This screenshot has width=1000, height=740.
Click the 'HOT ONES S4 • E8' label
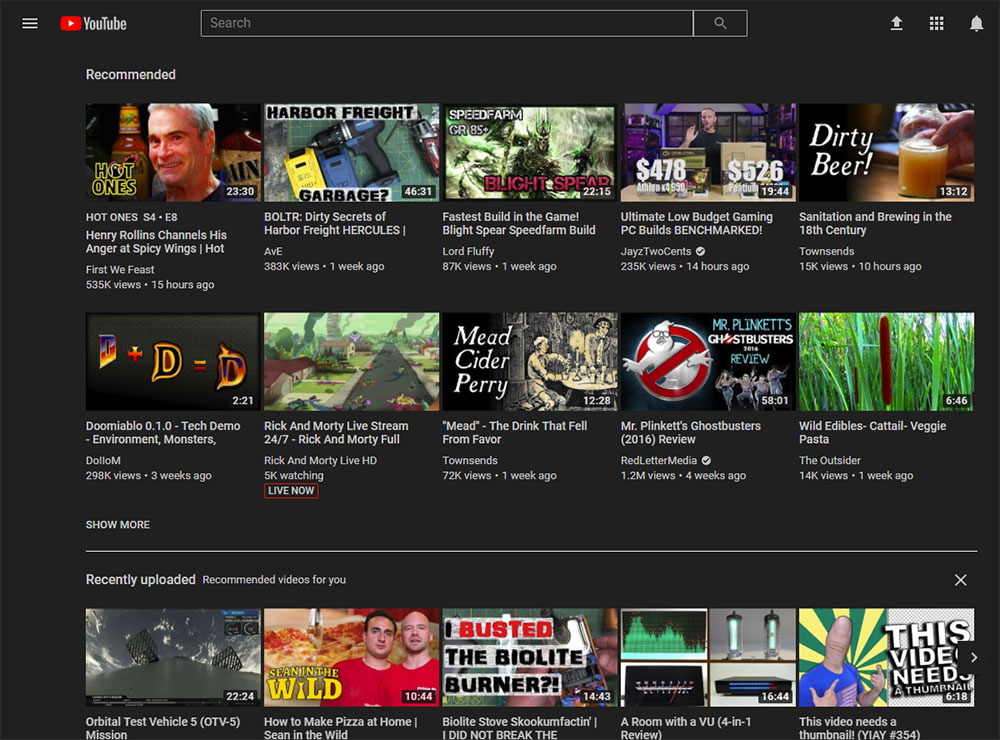131,218
